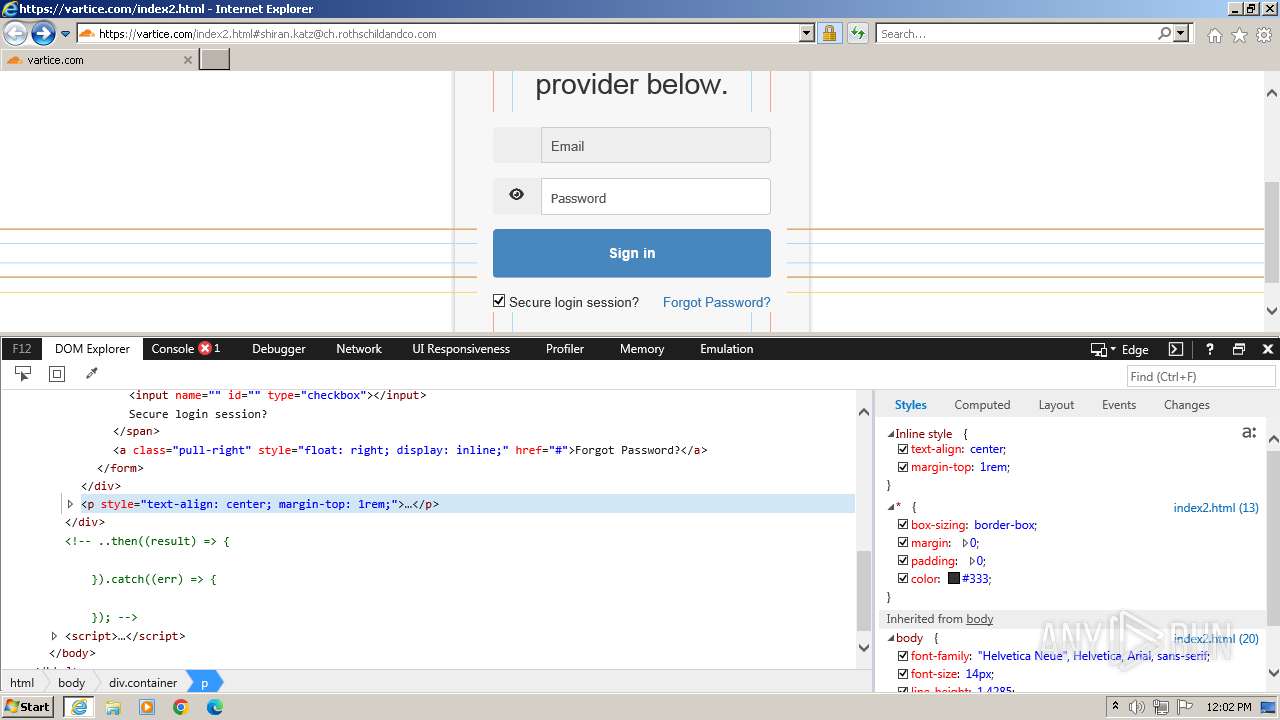
Task: Switch to the Debugger tab
Action: click(x=279, y=349)
